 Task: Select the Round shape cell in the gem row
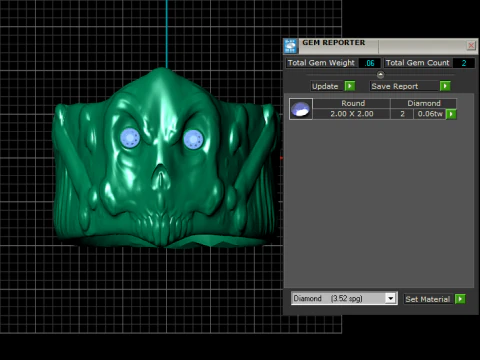pyautogui.click(x=352, y=103)
